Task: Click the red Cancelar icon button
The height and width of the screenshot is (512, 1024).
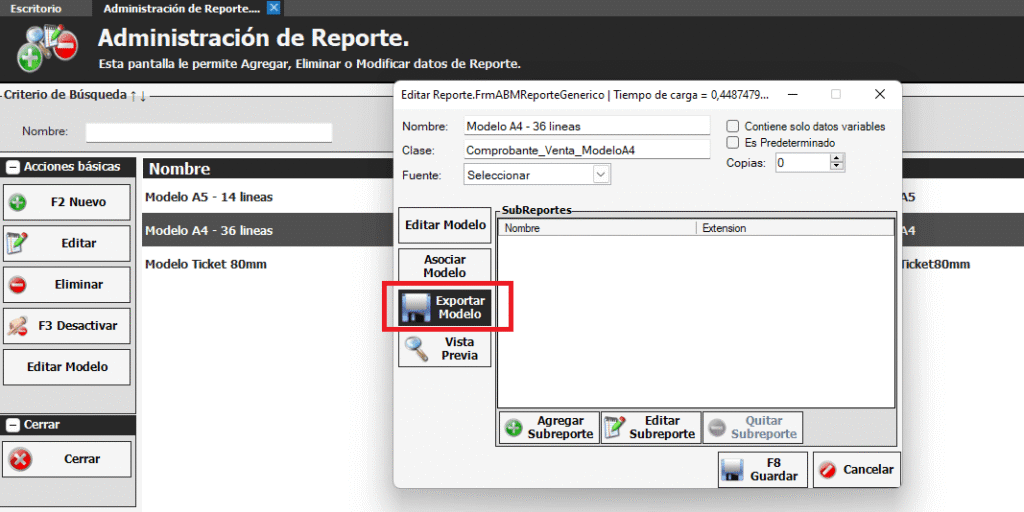Action: coord(827,470)
